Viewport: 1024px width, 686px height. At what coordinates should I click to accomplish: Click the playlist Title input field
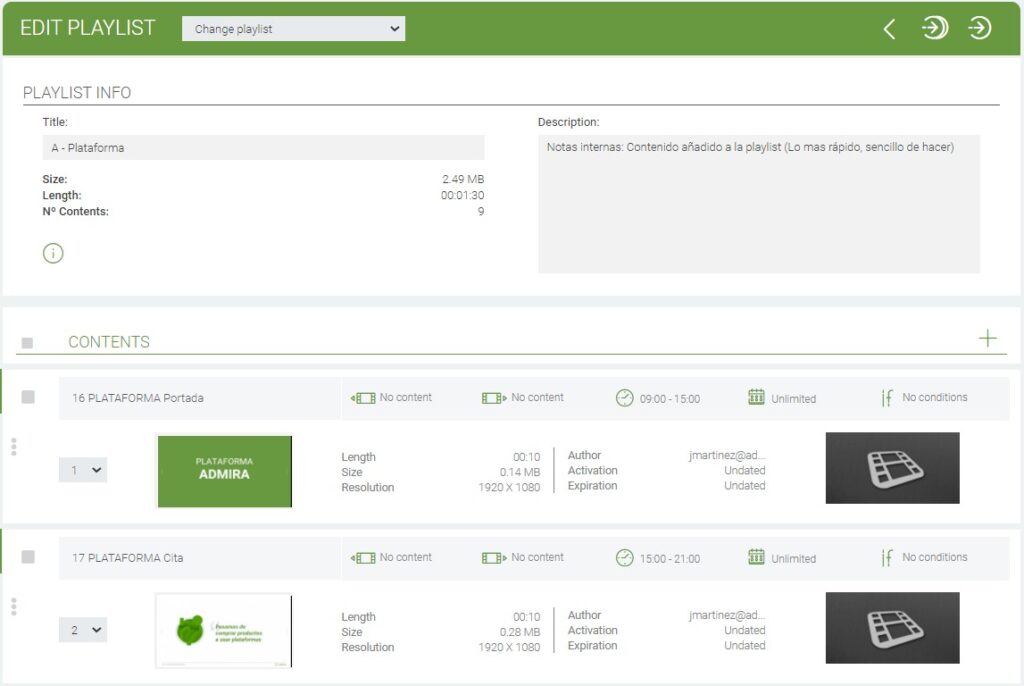click(263, 148)
